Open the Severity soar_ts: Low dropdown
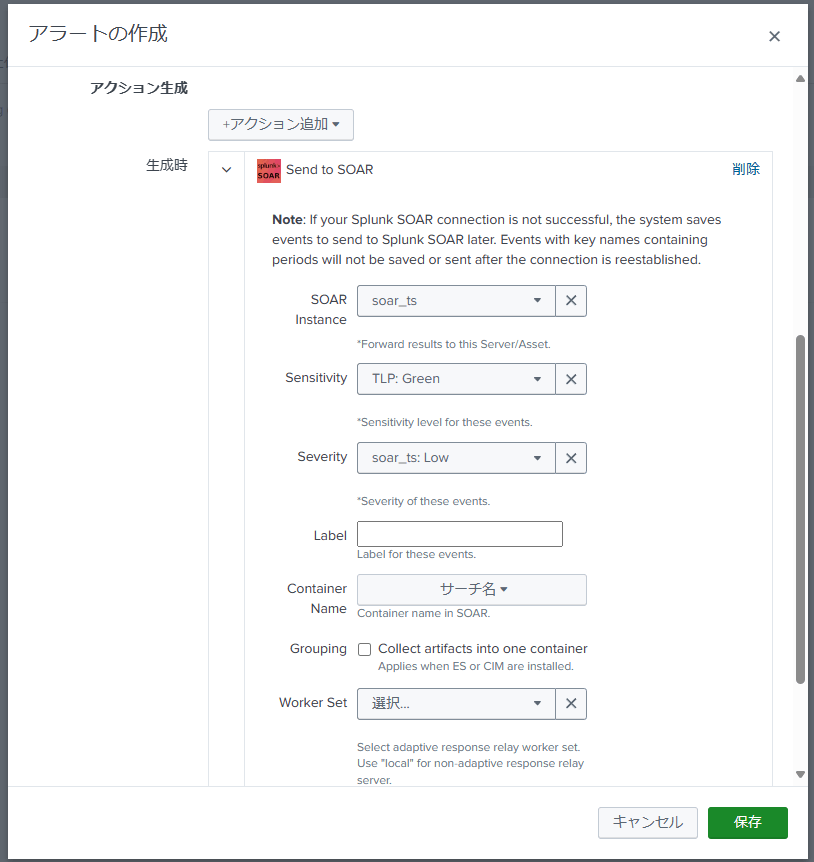Screen dimensions: 814x862 [x=456, y=458]
